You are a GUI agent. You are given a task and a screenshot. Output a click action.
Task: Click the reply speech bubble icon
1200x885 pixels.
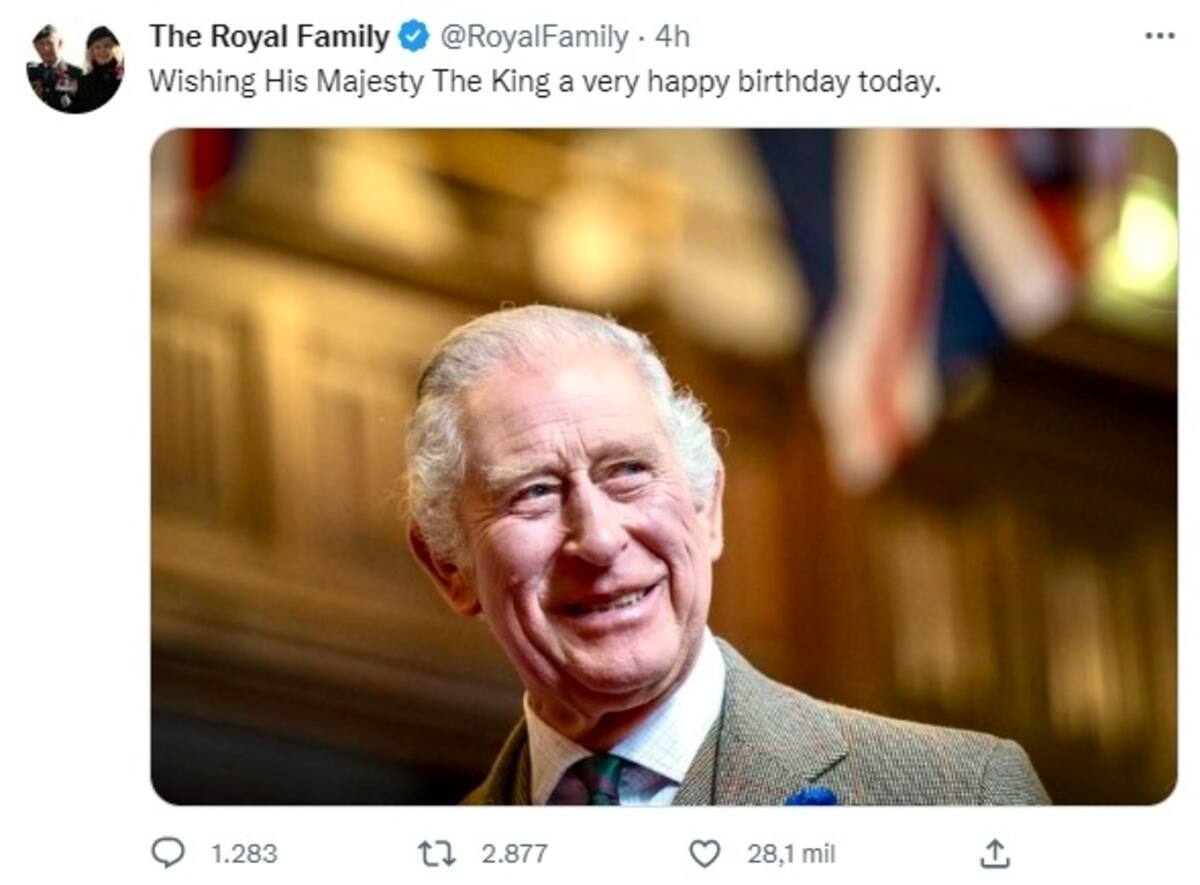168,852
